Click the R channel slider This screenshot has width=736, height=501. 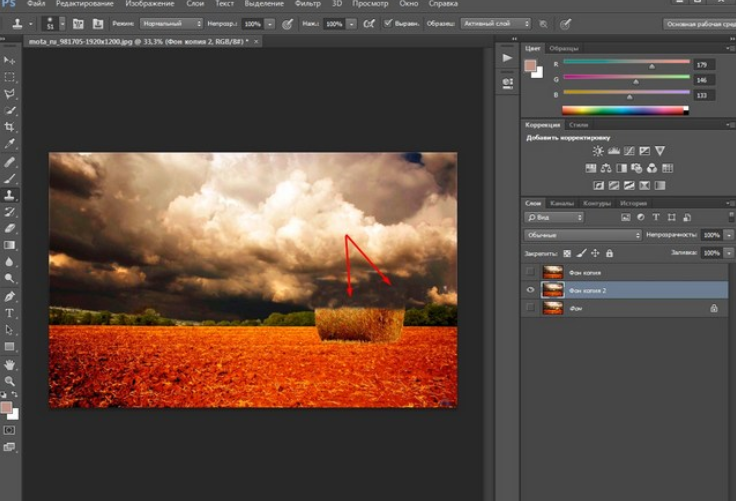coord(626,63)
